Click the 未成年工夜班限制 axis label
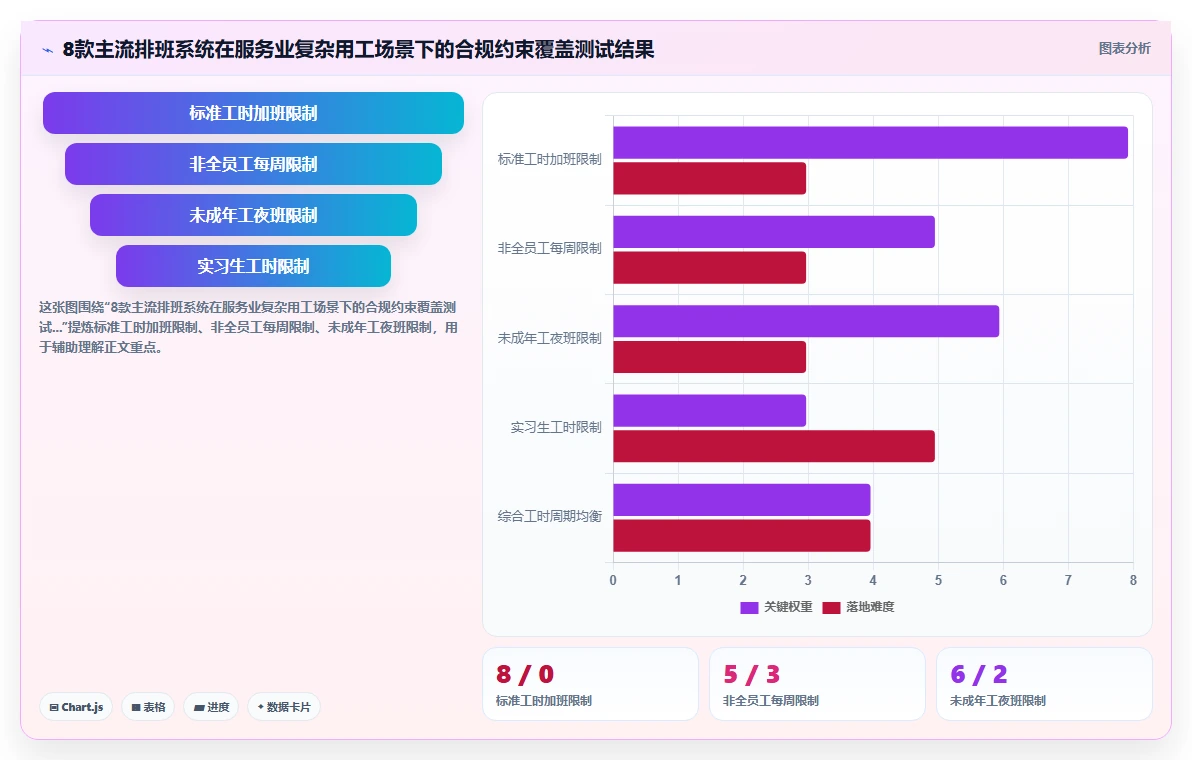Viewport: 1192px width, 760px height. [550, 338]
